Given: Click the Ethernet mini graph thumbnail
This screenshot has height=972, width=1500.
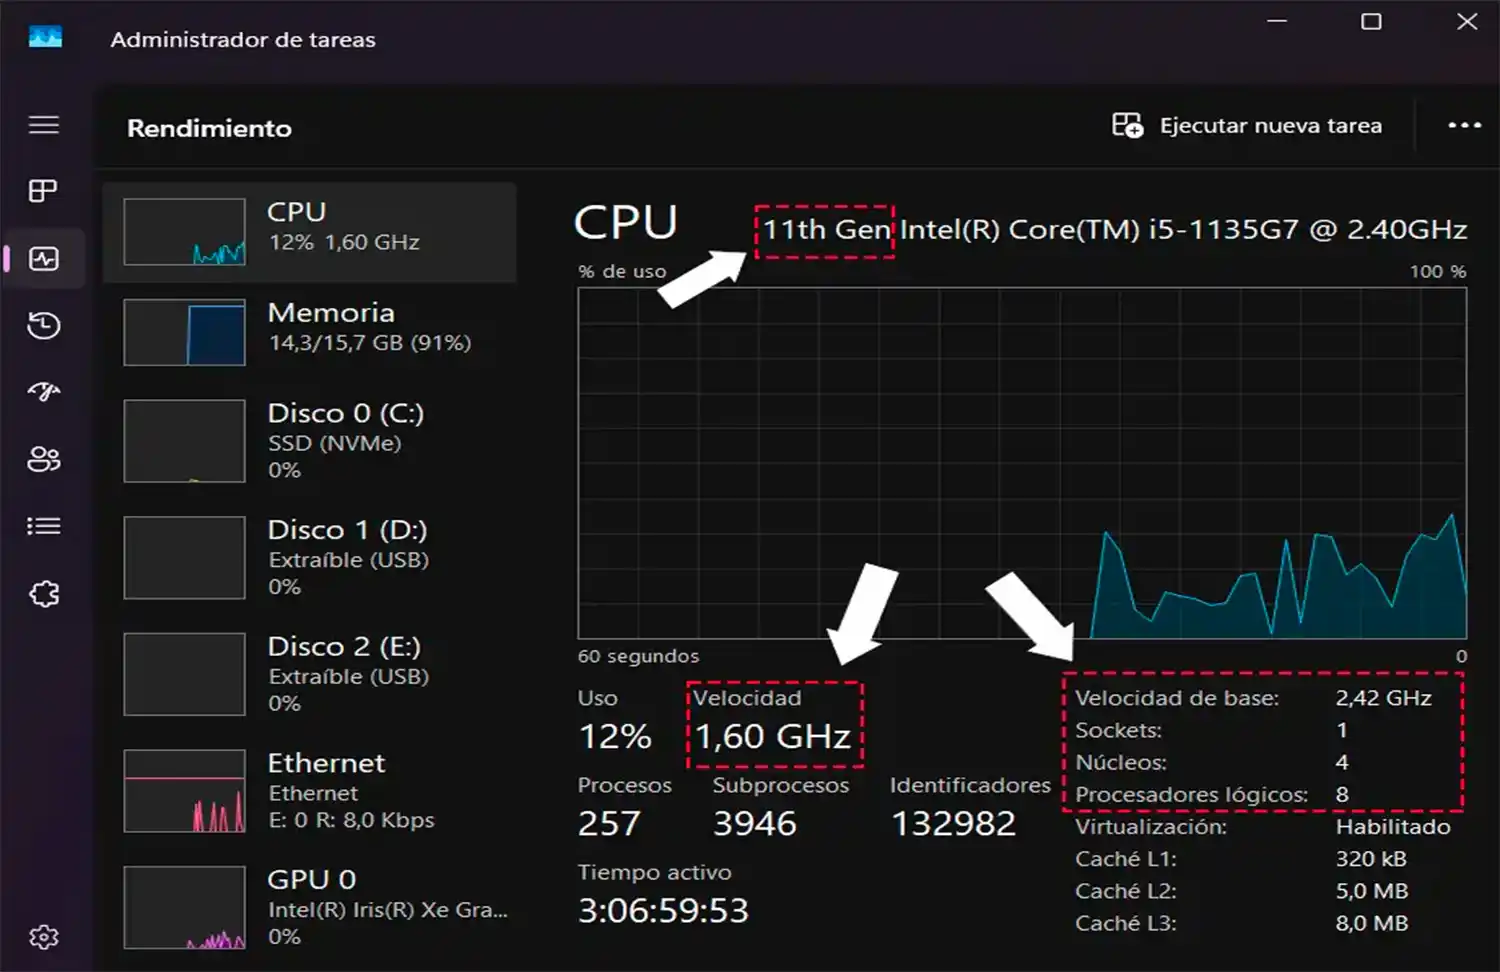Looking at the screenshot, I should (x=185, y=791).
